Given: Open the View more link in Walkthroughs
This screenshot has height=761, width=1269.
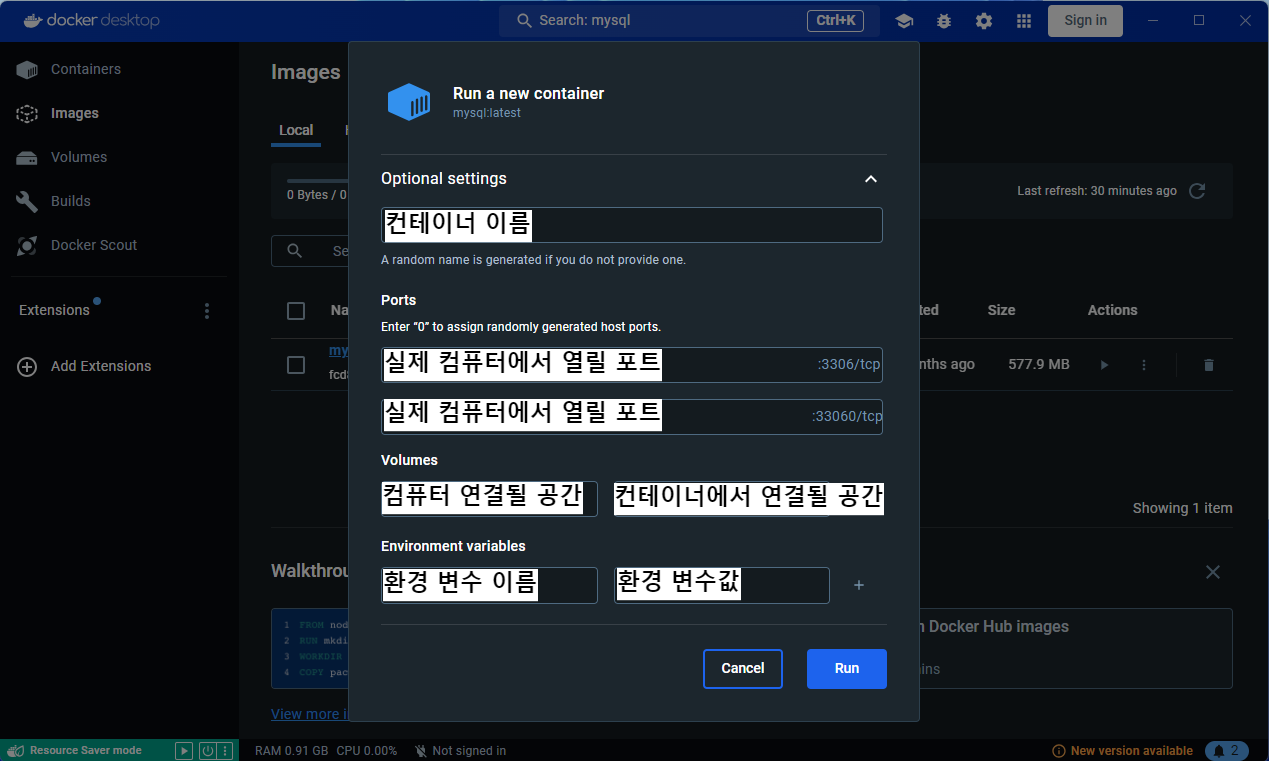Looking at the screenshot, I should click(310, 714).
